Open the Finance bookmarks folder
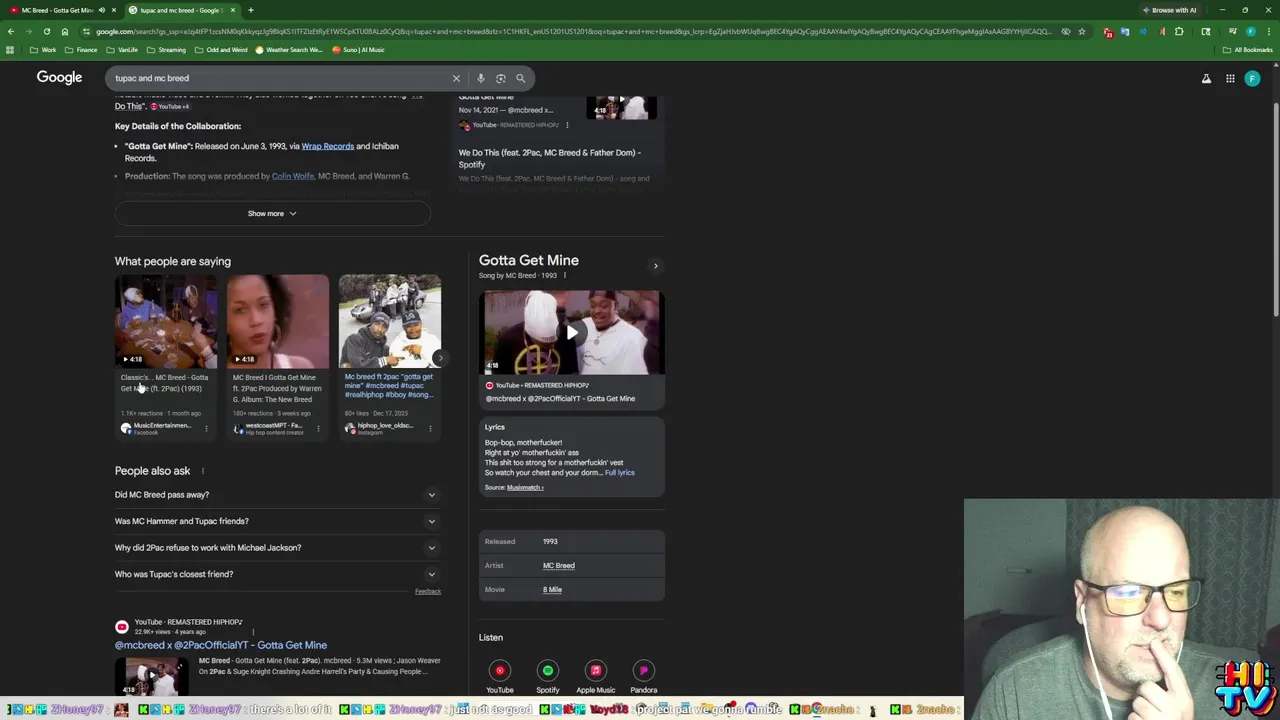Screen dimensions: 1280x720 pyautogui.click(x=81, y=50)
